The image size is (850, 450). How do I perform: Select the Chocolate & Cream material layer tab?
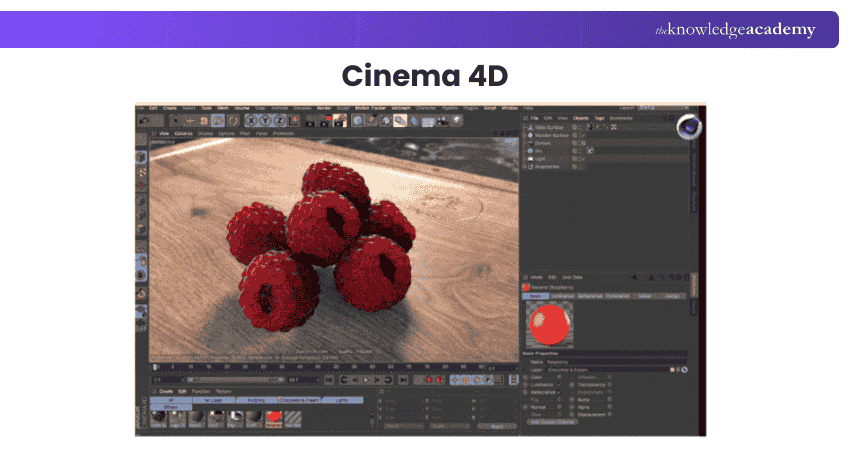click(x=299, y=400)
